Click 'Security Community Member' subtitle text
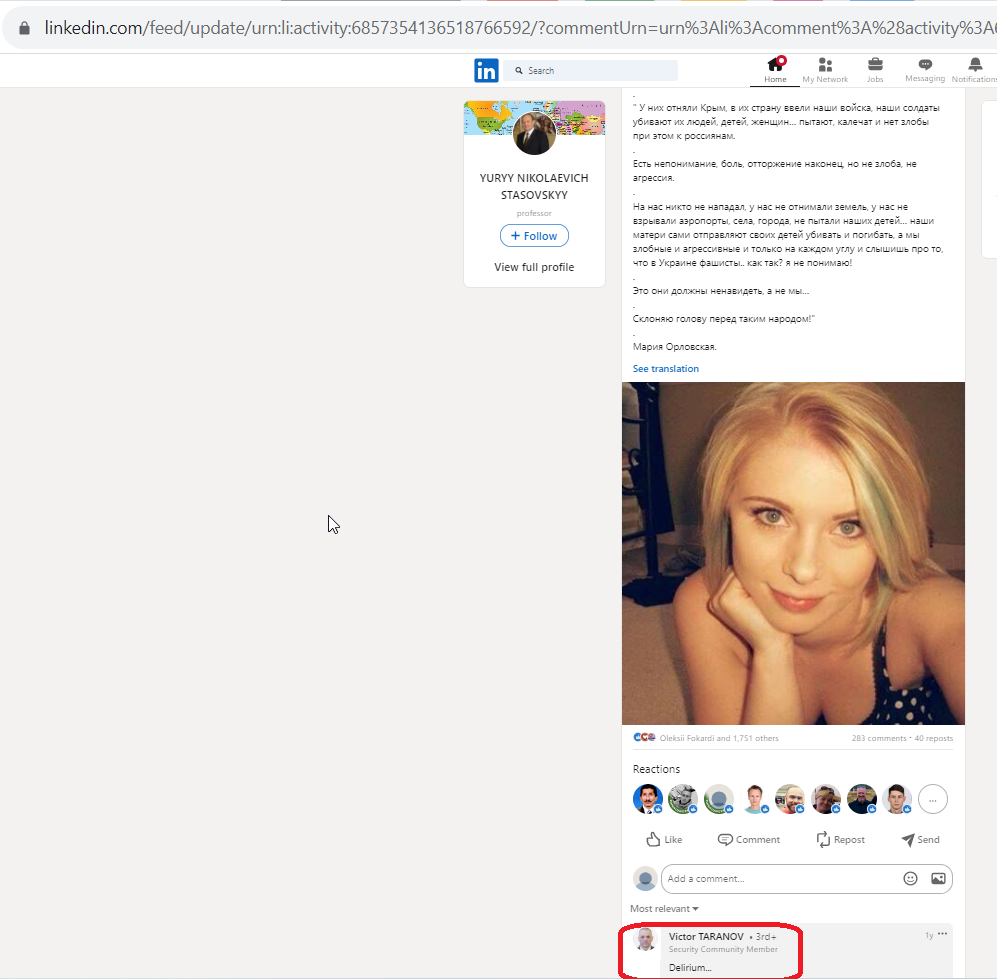 pos(723,949)
